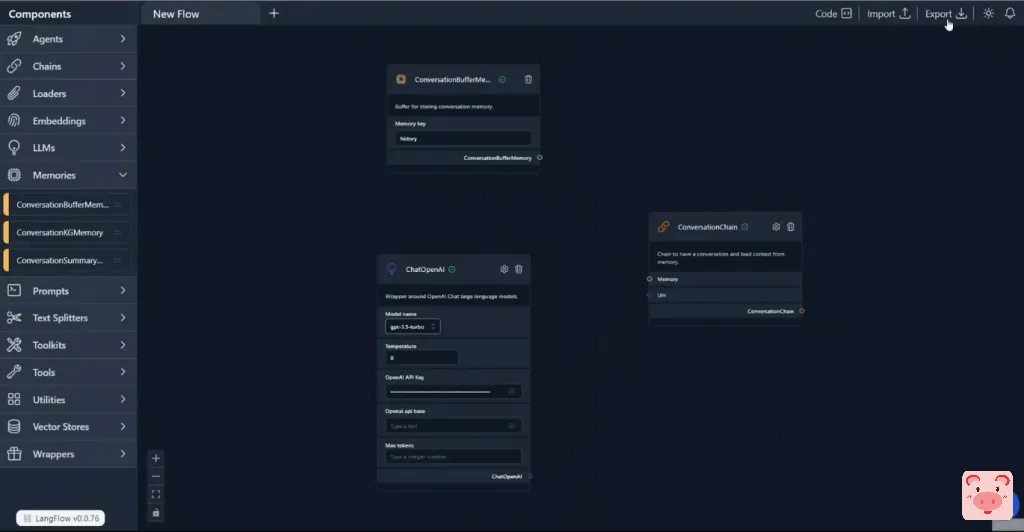This screenshot has width=1024, height=532.
Task: Click the ConversationChain output handle
Action: 802,311
